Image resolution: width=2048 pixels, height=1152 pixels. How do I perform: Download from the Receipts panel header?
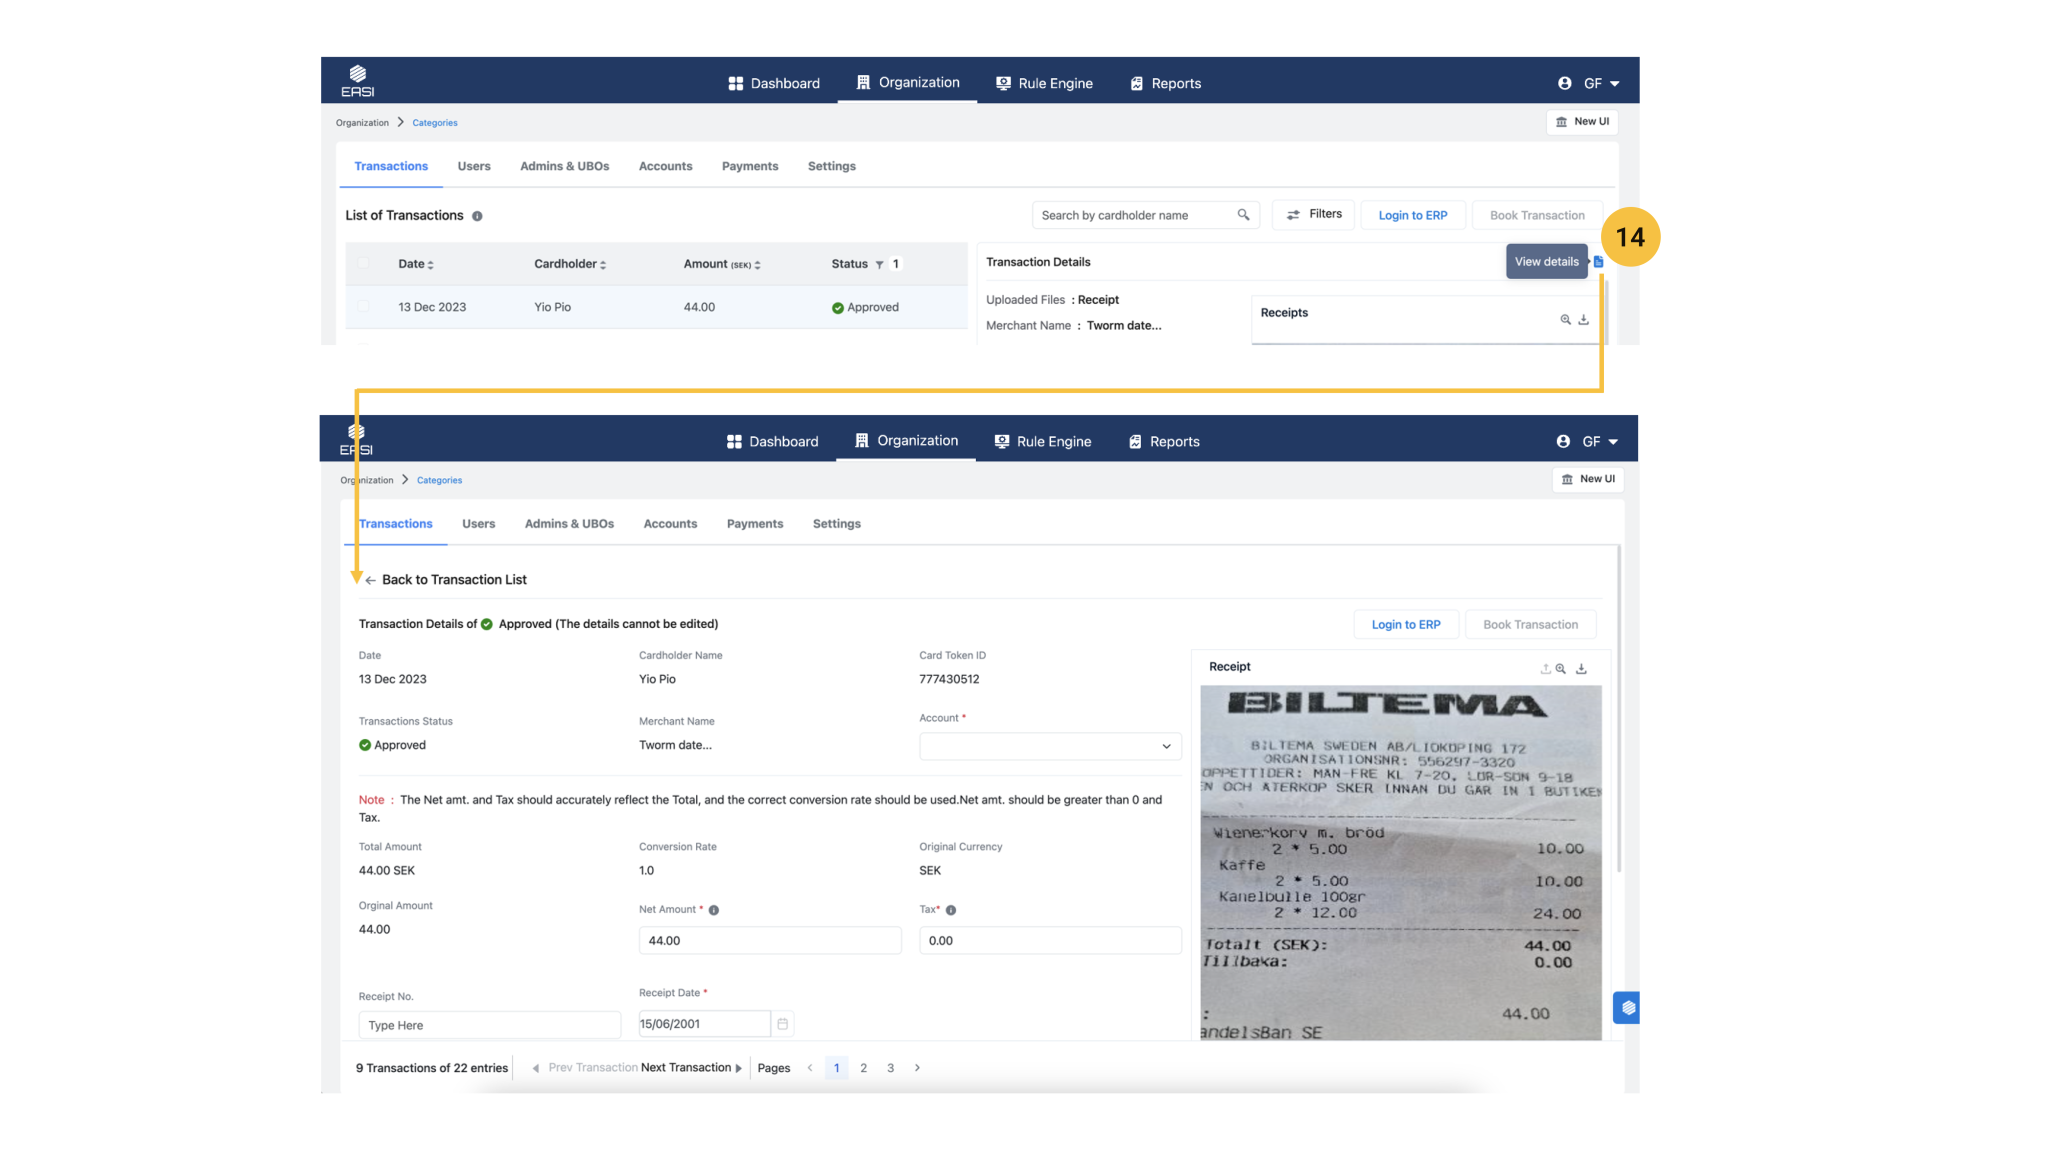pyautogui.click(x=1583, y=320)
